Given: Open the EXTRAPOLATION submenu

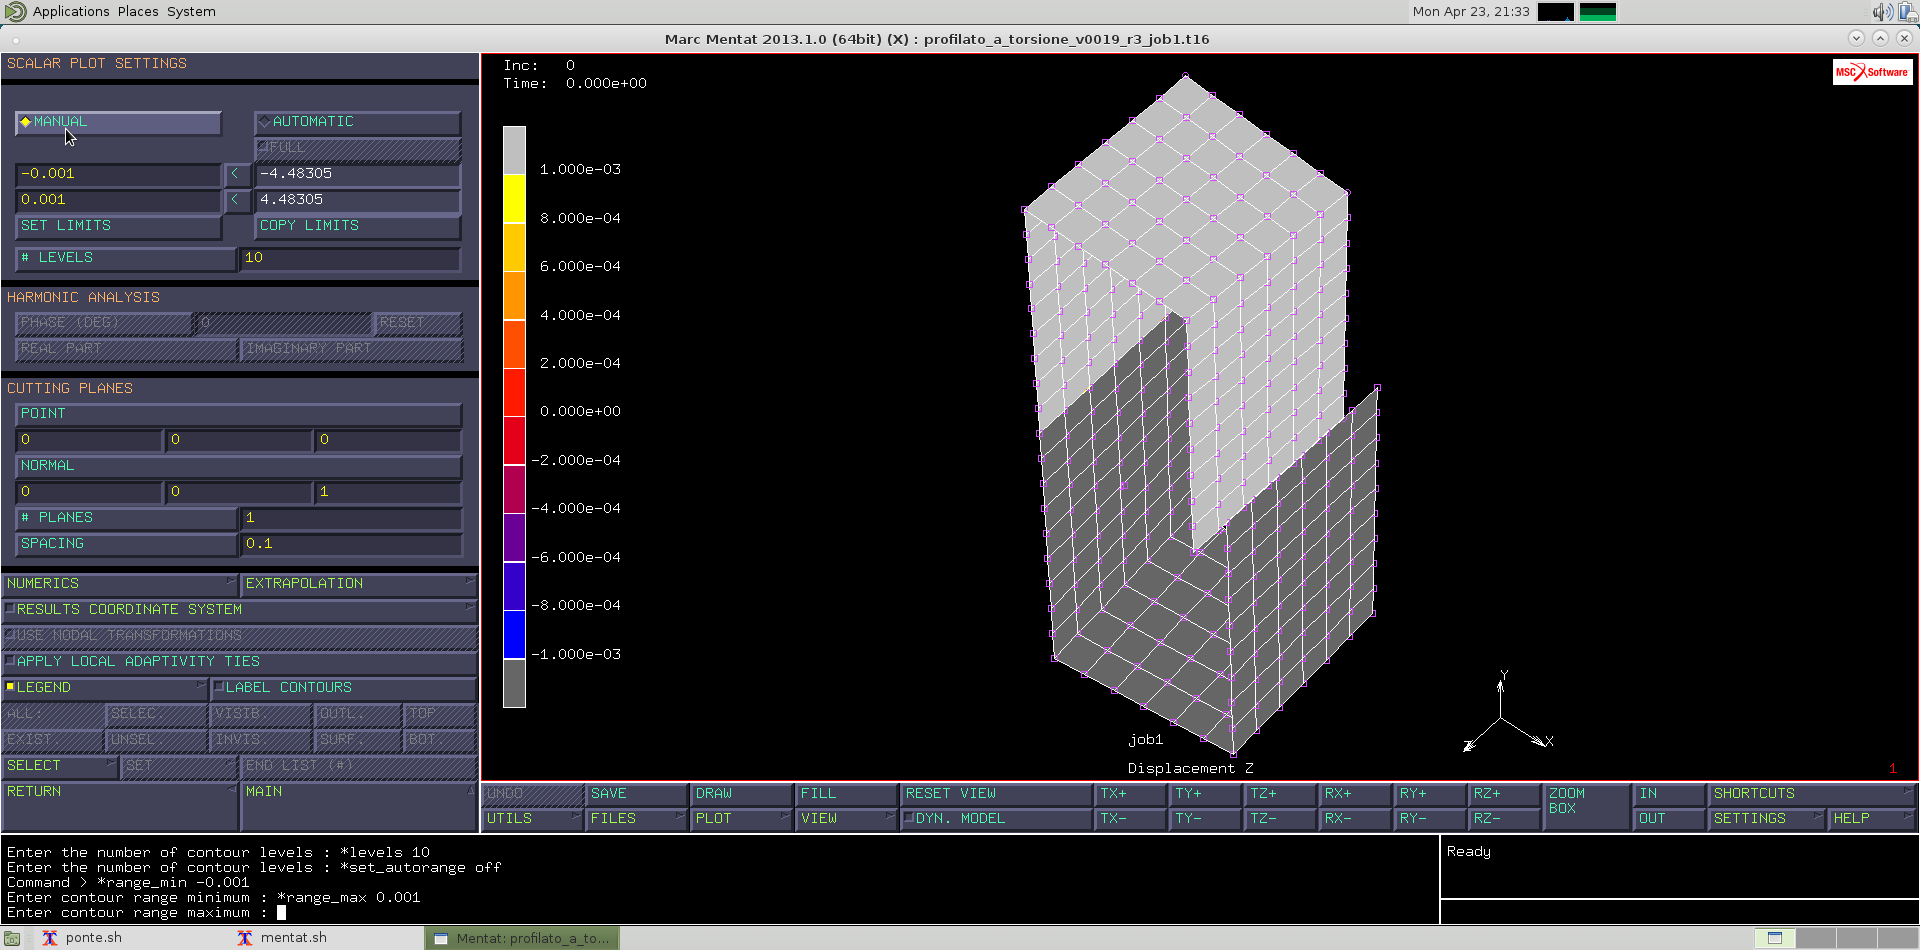Looking at the screenshot, I should (x=359, y=584).
